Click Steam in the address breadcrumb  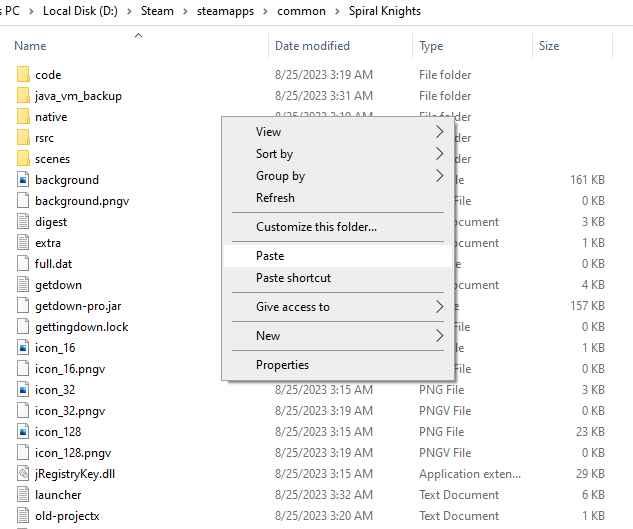(x=156, y=11)
